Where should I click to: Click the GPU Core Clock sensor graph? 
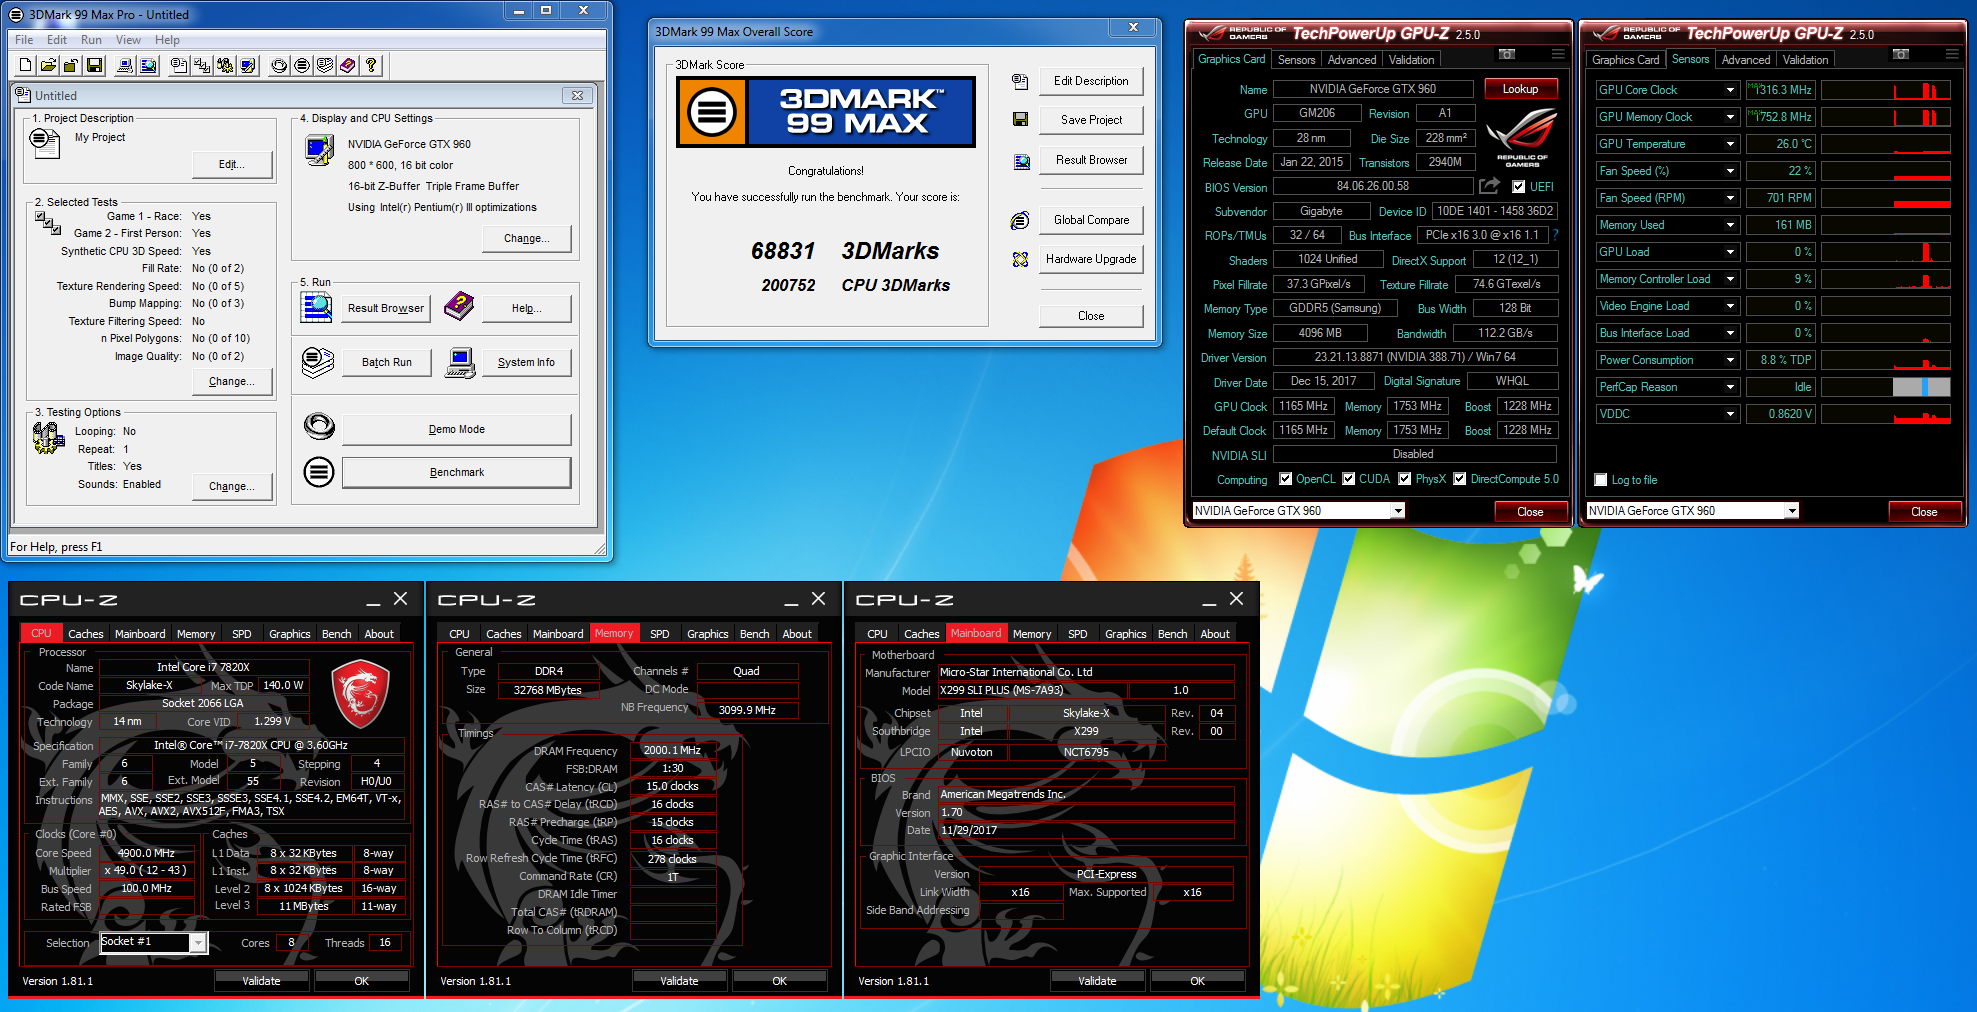(x=1886, y=90)
